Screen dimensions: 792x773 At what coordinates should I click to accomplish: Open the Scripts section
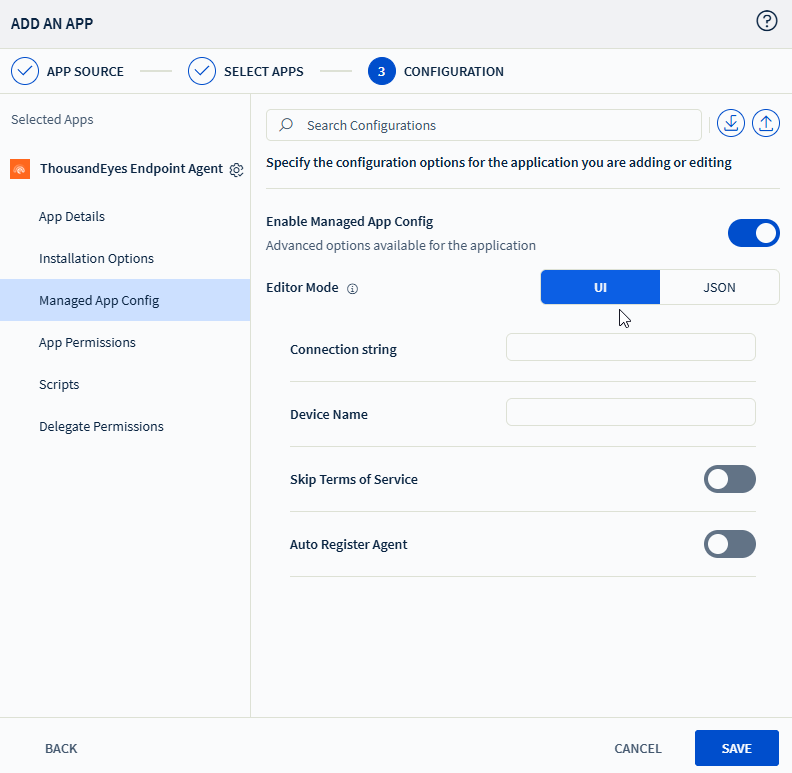pos(59,384)
